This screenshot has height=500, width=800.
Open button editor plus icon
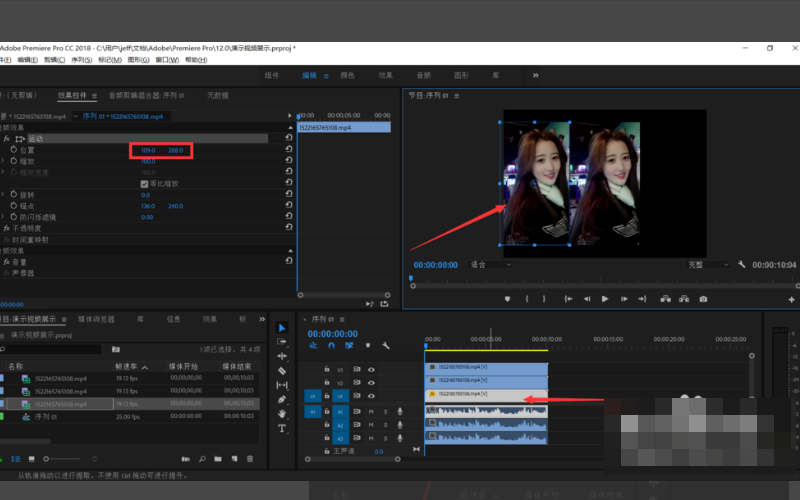pyautogui.click(x=791, y=299)
